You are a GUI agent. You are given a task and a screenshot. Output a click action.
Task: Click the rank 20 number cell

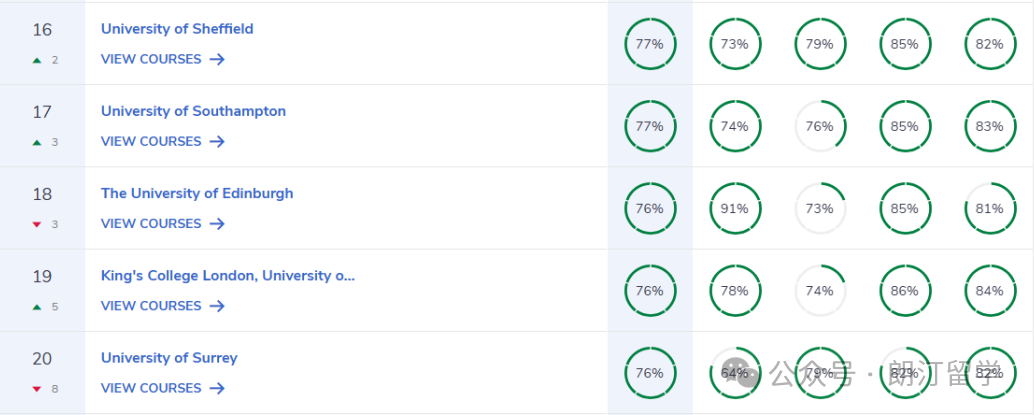pos(42,372)
